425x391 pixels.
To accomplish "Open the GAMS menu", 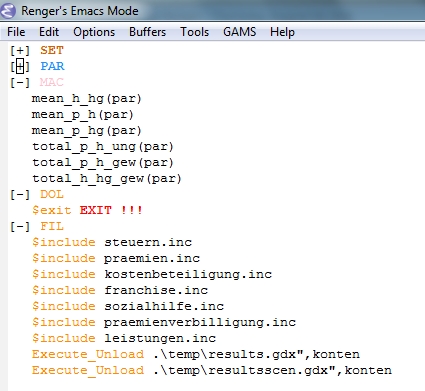I will [240, 32].
